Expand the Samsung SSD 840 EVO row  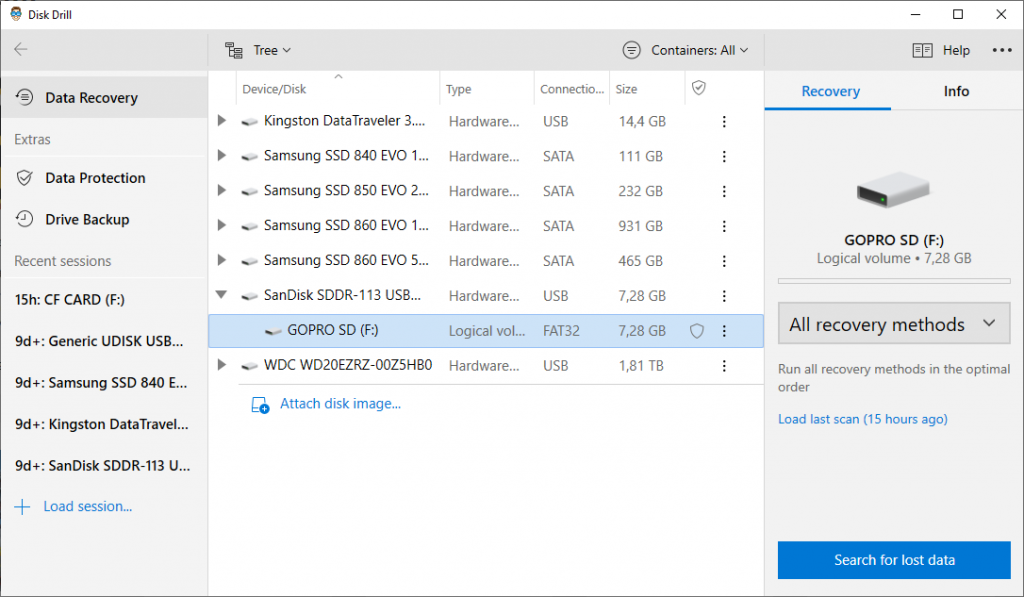pos(222,155)
